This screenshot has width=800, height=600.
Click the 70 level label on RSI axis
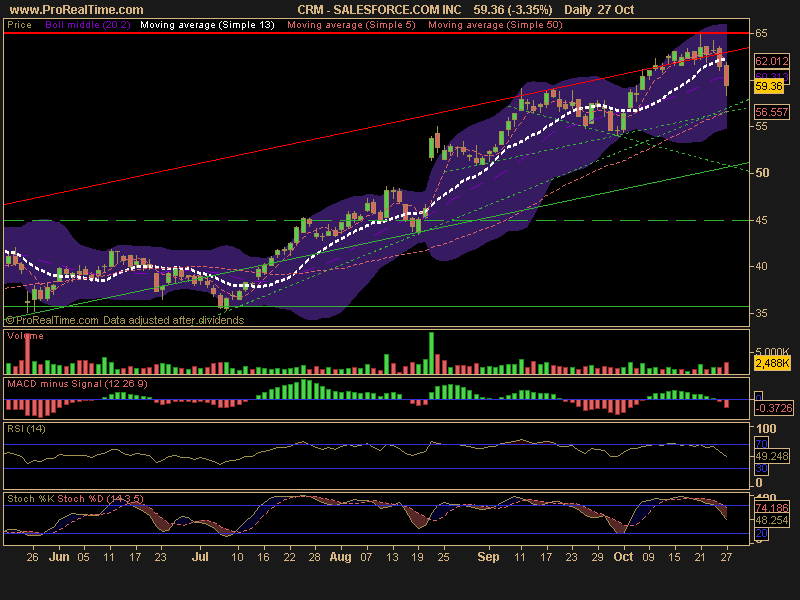click(x=761, y=443)
